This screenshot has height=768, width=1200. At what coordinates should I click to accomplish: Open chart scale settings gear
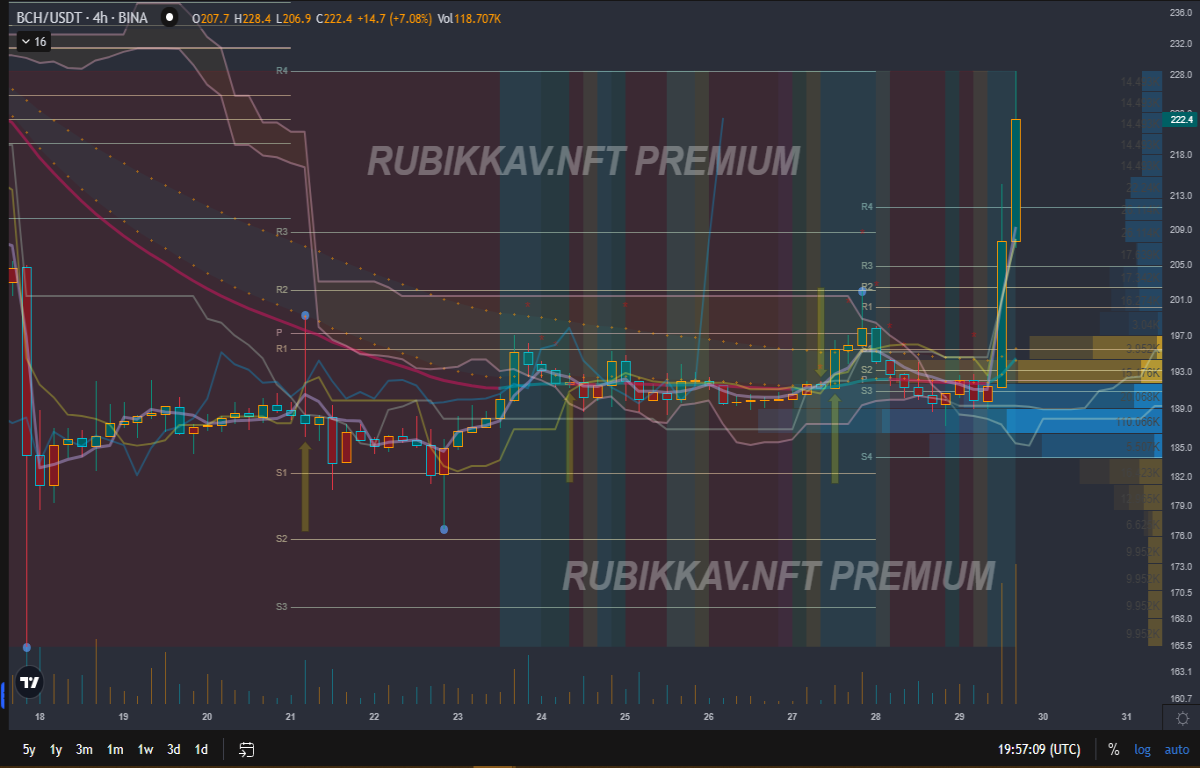pos(1183,718)
